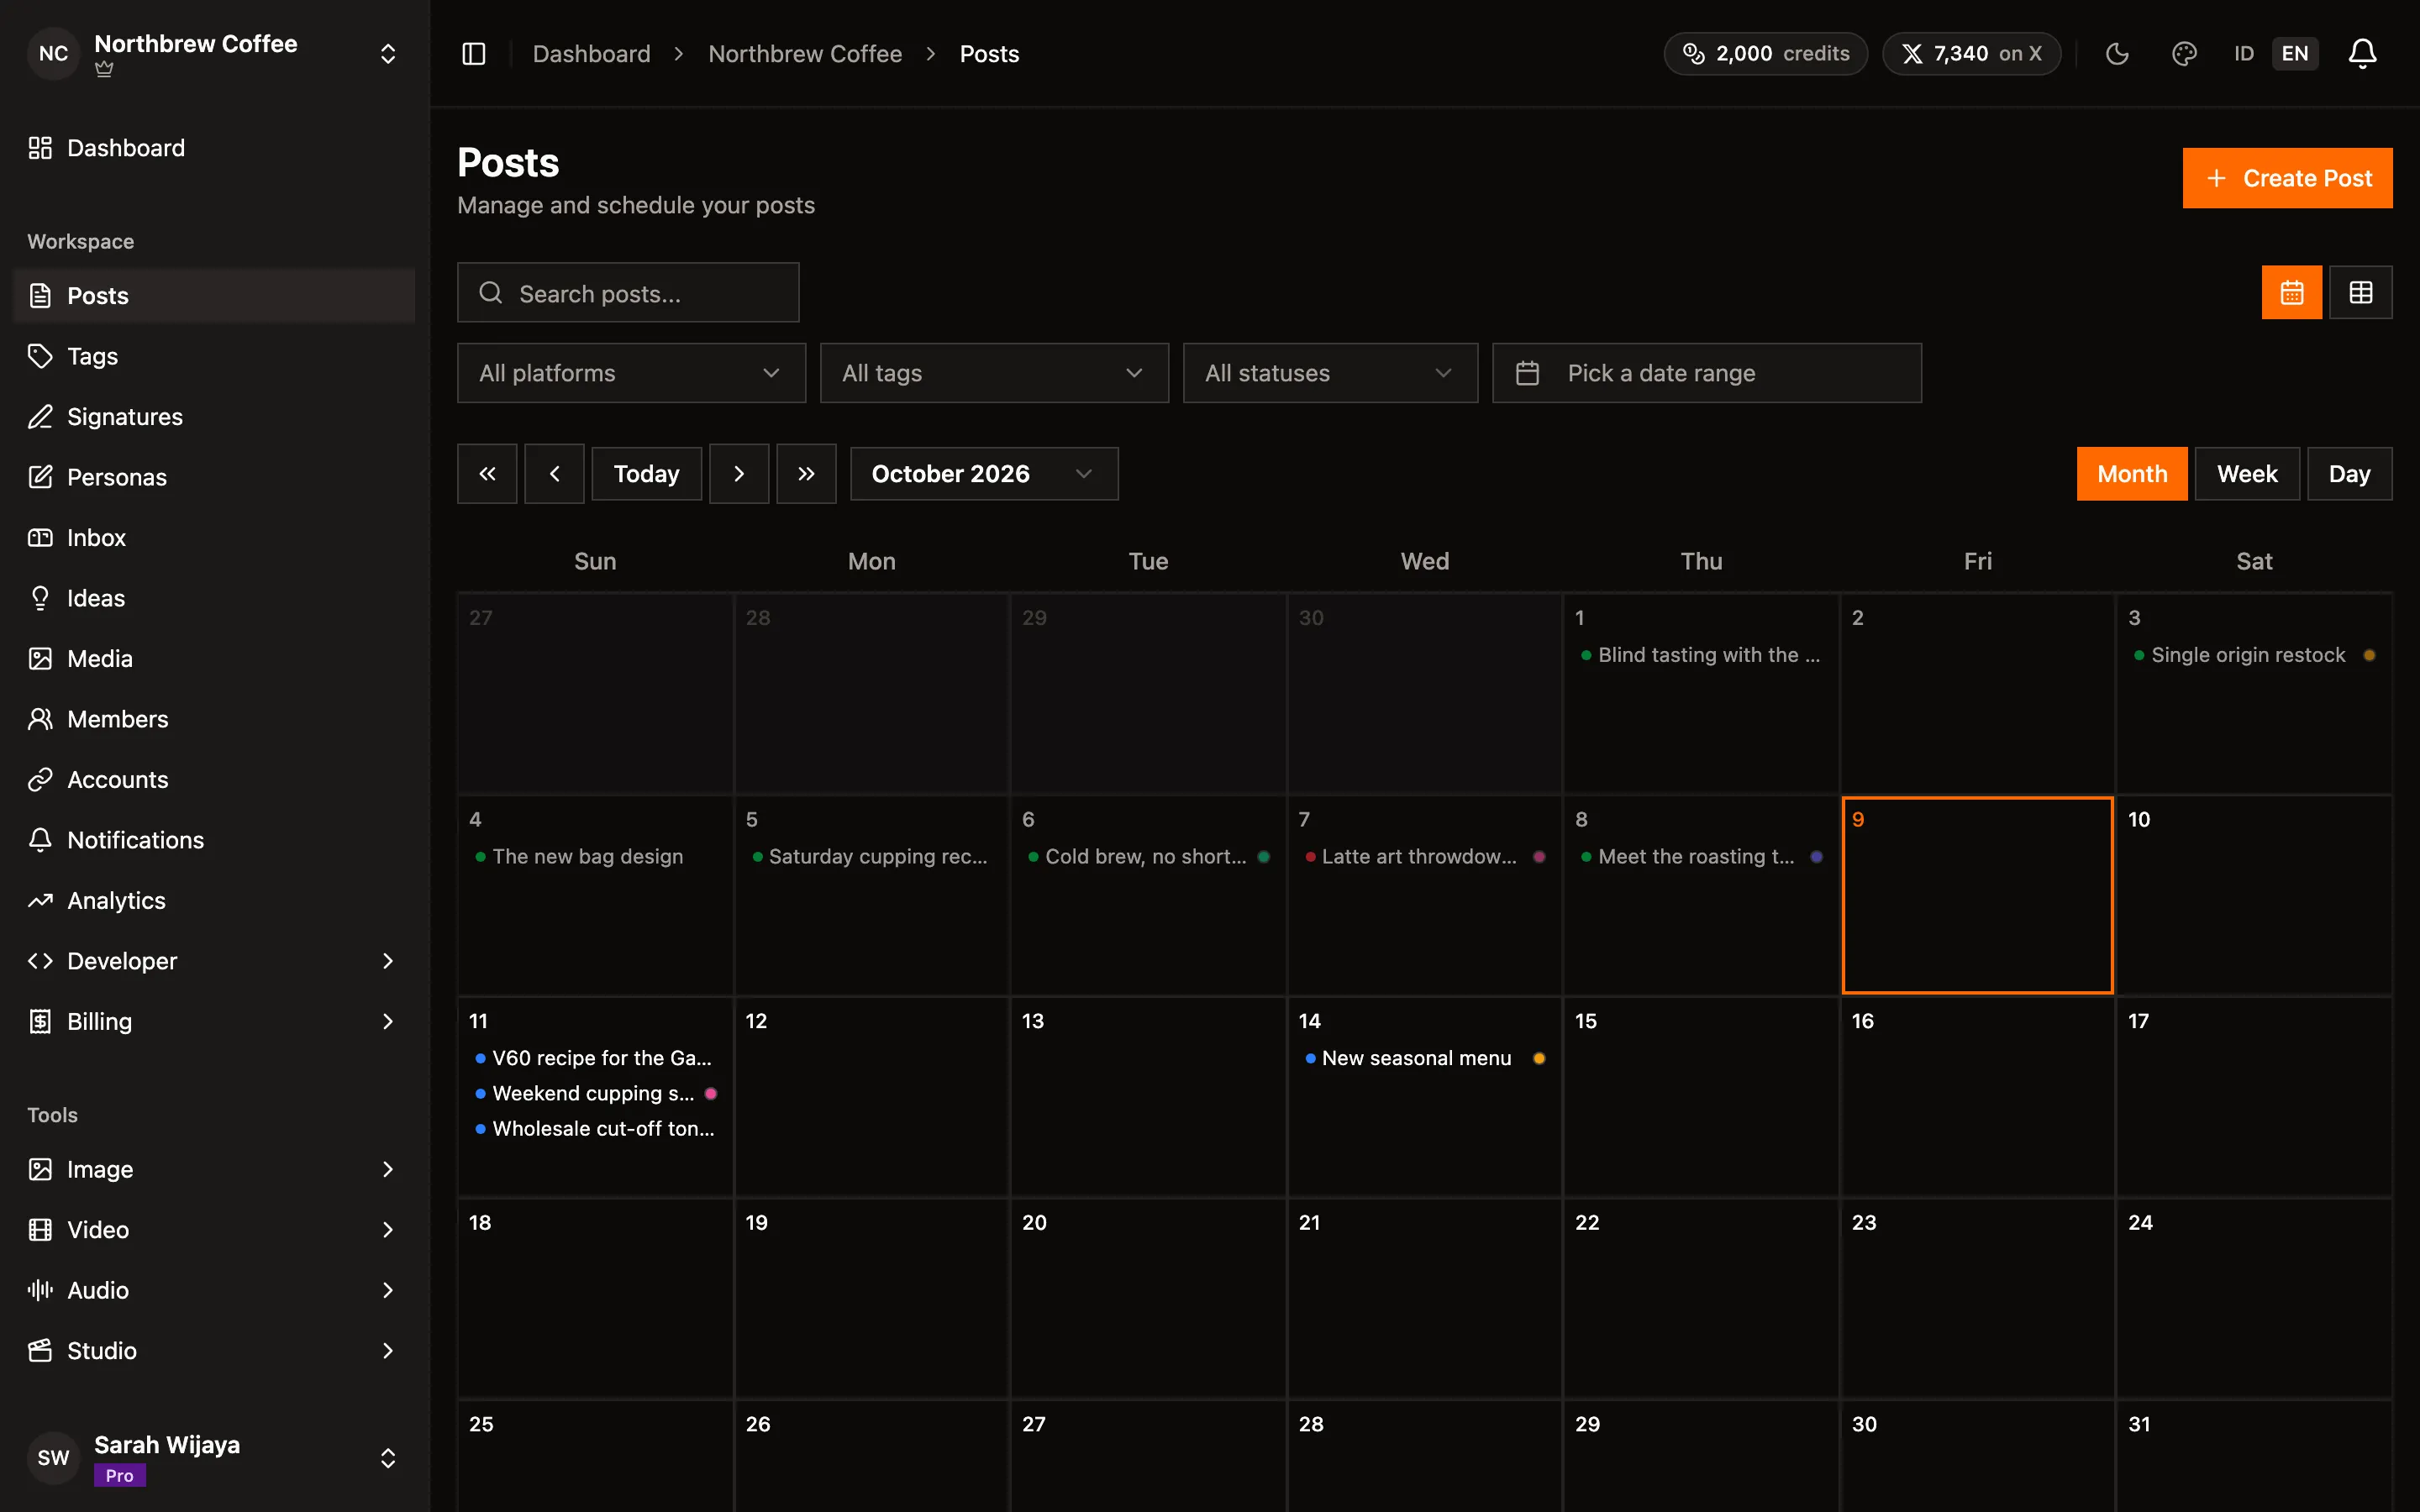Screen dimensions: 2420x1512
Task: Expand the Developer menu
Action: [214, 961]
